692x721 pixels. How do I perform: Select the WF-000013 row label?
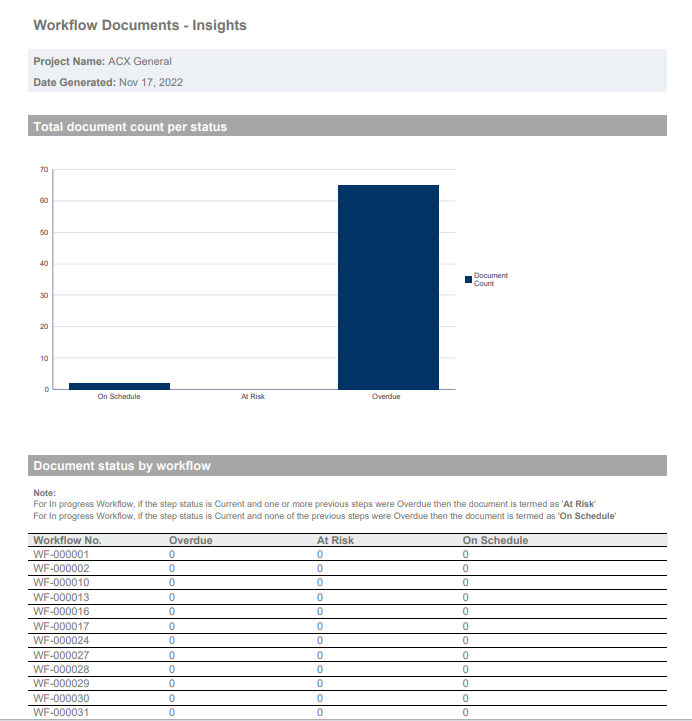point(61,597)
